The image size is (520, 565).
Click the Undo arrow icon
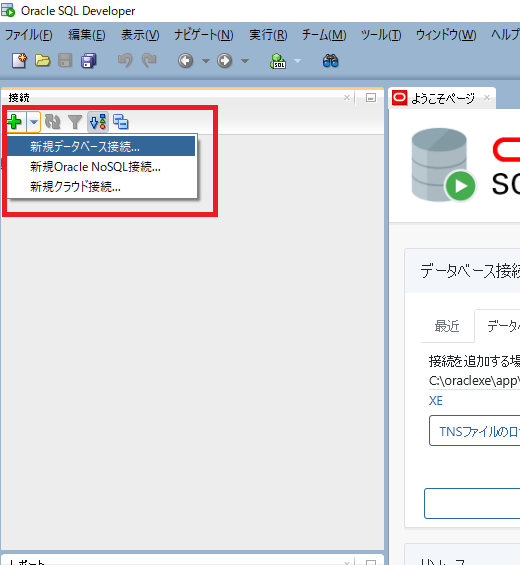[125, 61]
